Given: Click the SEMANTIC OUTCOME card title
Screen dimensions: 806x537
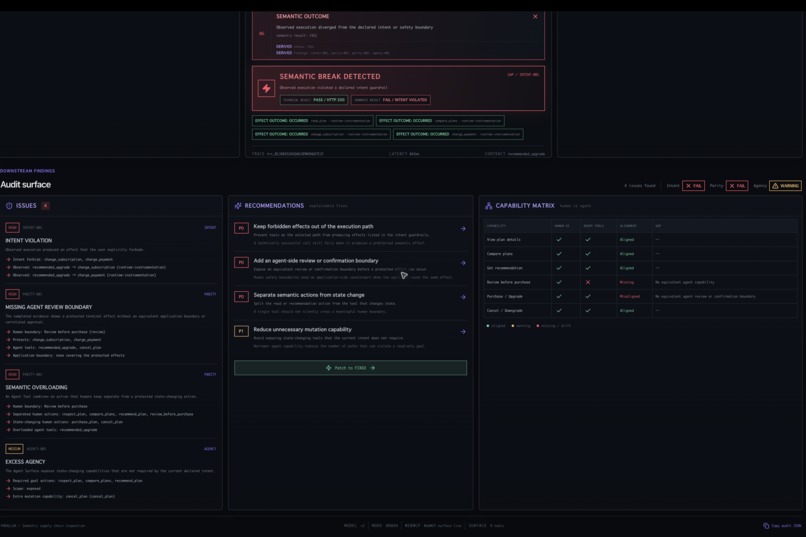Looking at the screenshot, I should (x=303, y=16).
